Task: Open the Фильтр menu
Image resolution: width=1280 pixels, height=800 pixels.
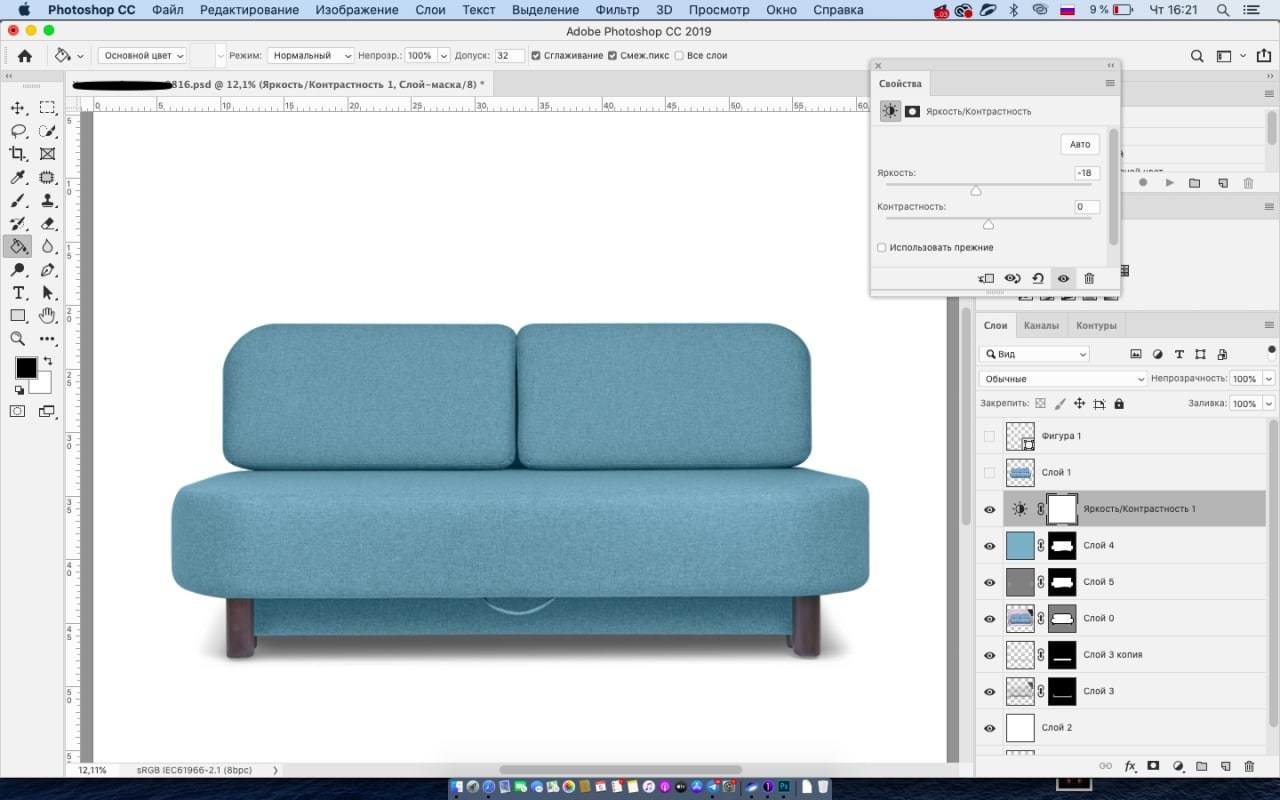Action: [x=617, y=10]
